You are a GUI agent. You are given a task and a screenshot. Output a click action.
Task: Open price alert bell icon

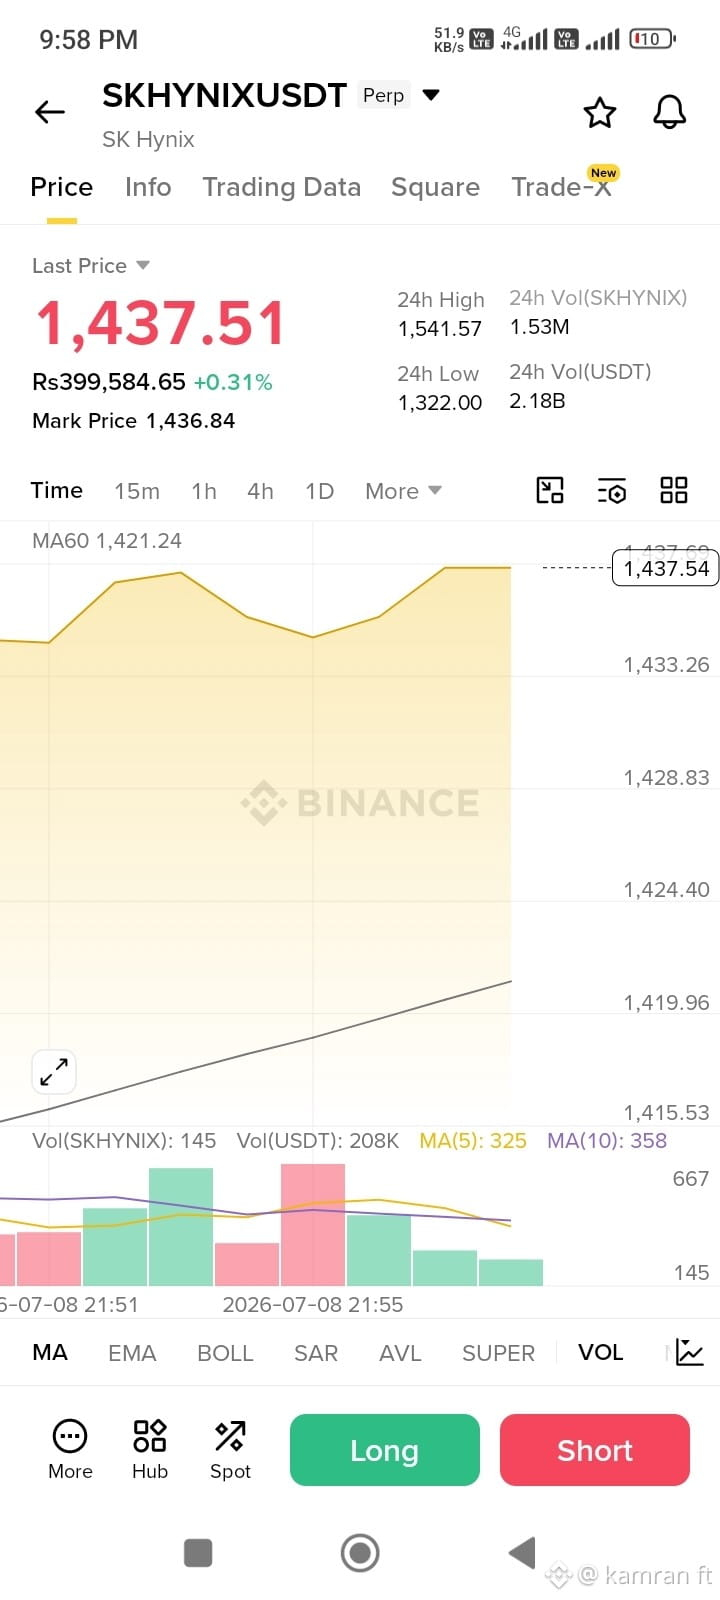pyautogui.click(x=670, y=112)
